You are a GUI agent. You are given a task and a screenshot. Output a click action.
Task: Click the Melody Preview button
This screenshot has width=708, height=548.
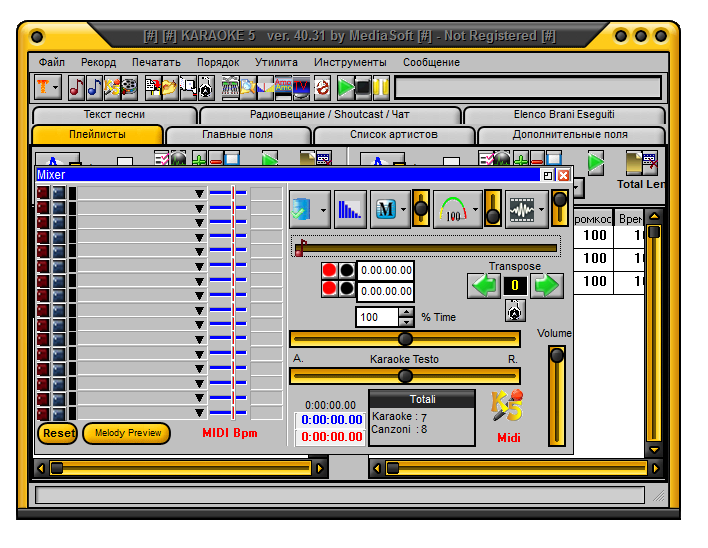pos(127,433)
